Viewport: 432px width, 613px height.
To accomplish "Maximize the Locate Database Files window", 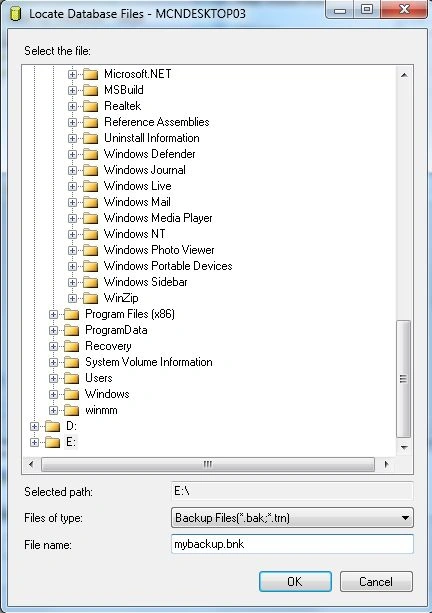I will point(367,10).
